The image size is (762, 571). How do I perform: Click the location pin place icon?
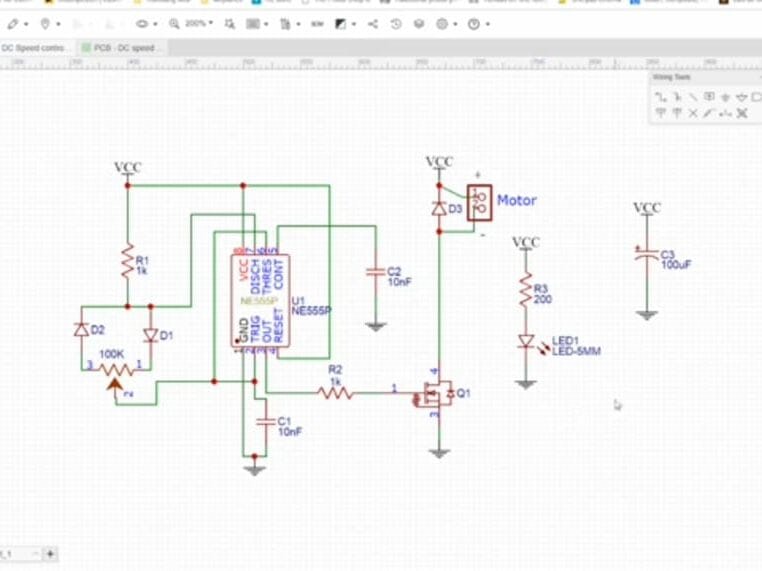(45, 24)
